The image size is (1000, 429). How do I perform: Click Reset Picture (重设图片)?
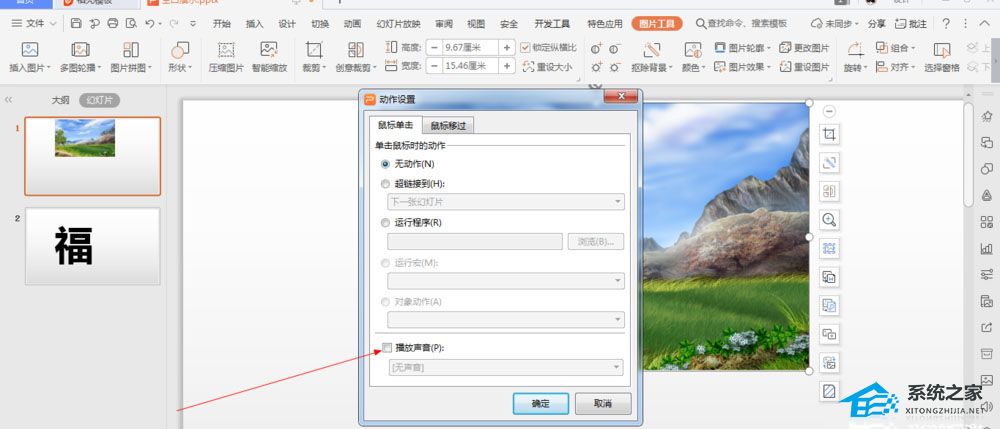(x=804, y=67)
